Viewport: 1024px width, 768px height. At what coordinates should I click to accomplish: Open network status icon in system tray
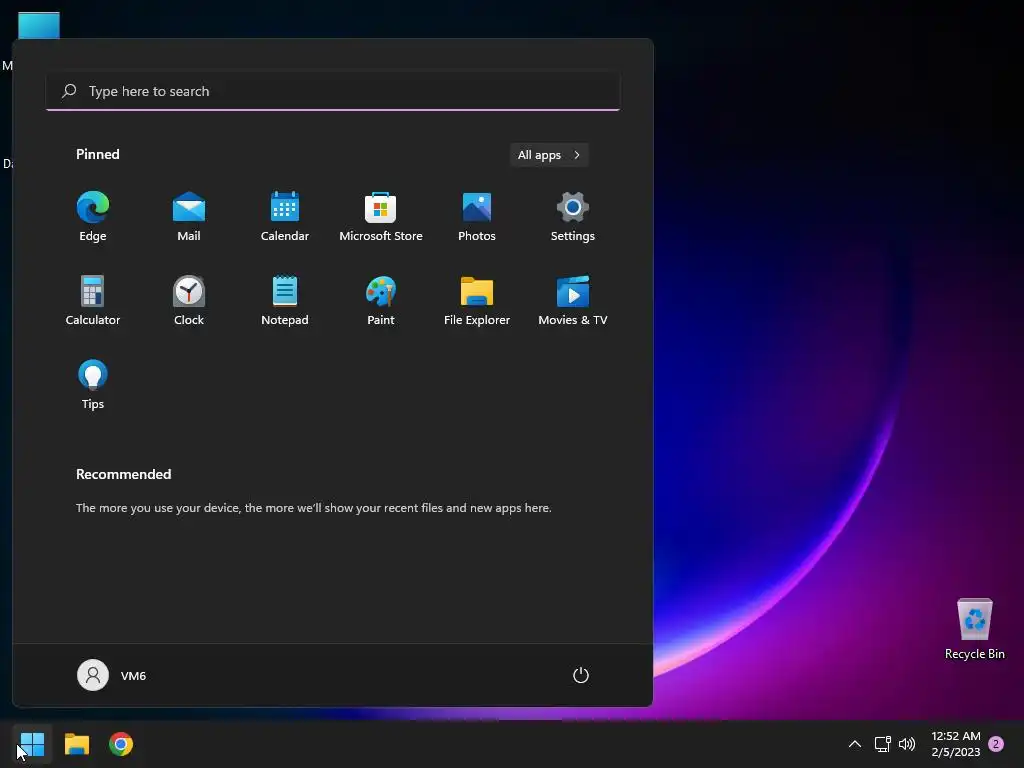click(882, 744)
